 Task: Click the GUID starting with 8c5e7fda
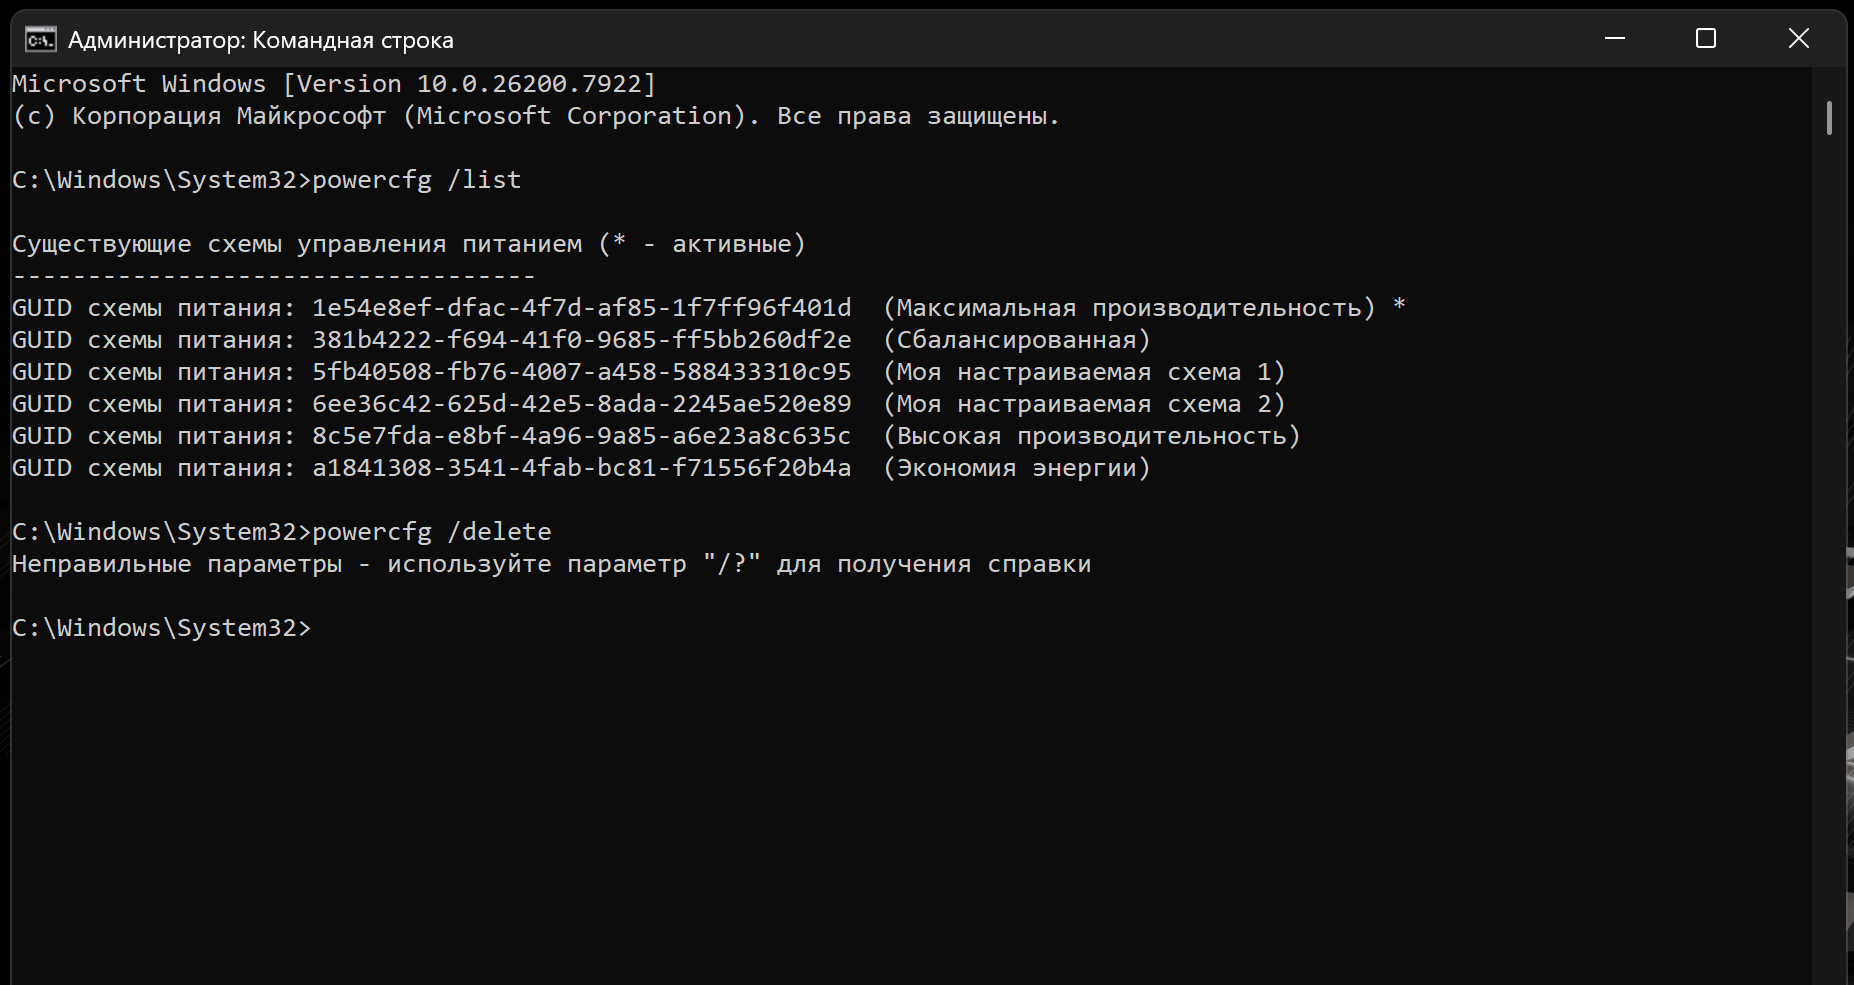pos(581,436)
